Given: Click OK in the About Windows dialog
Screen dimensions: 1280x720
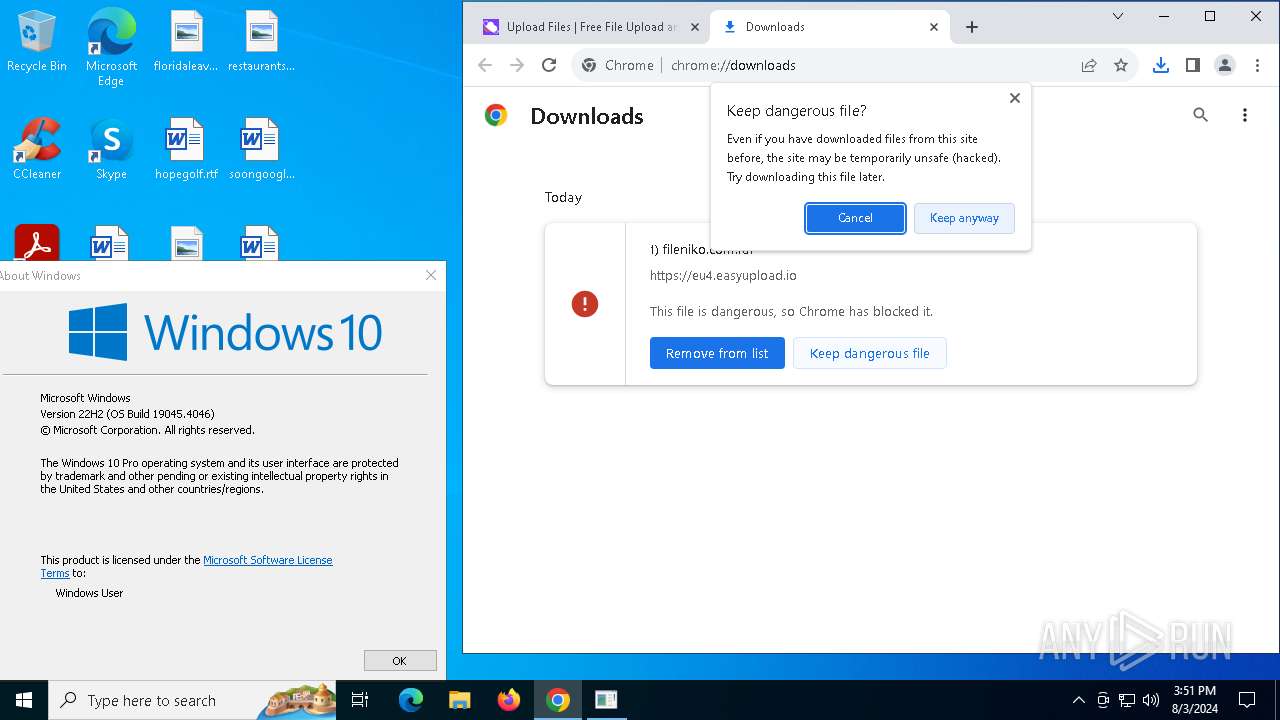Looking at the screenshot, I should [x=400, y=660].
